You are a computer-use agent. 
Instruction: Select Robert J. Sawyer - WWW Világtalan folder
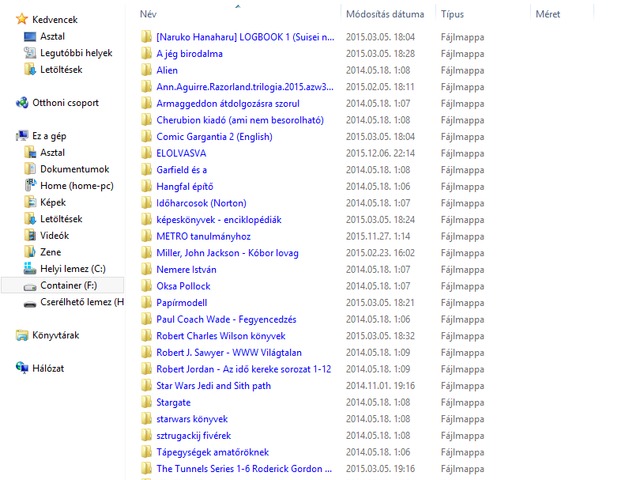point(229,353)
